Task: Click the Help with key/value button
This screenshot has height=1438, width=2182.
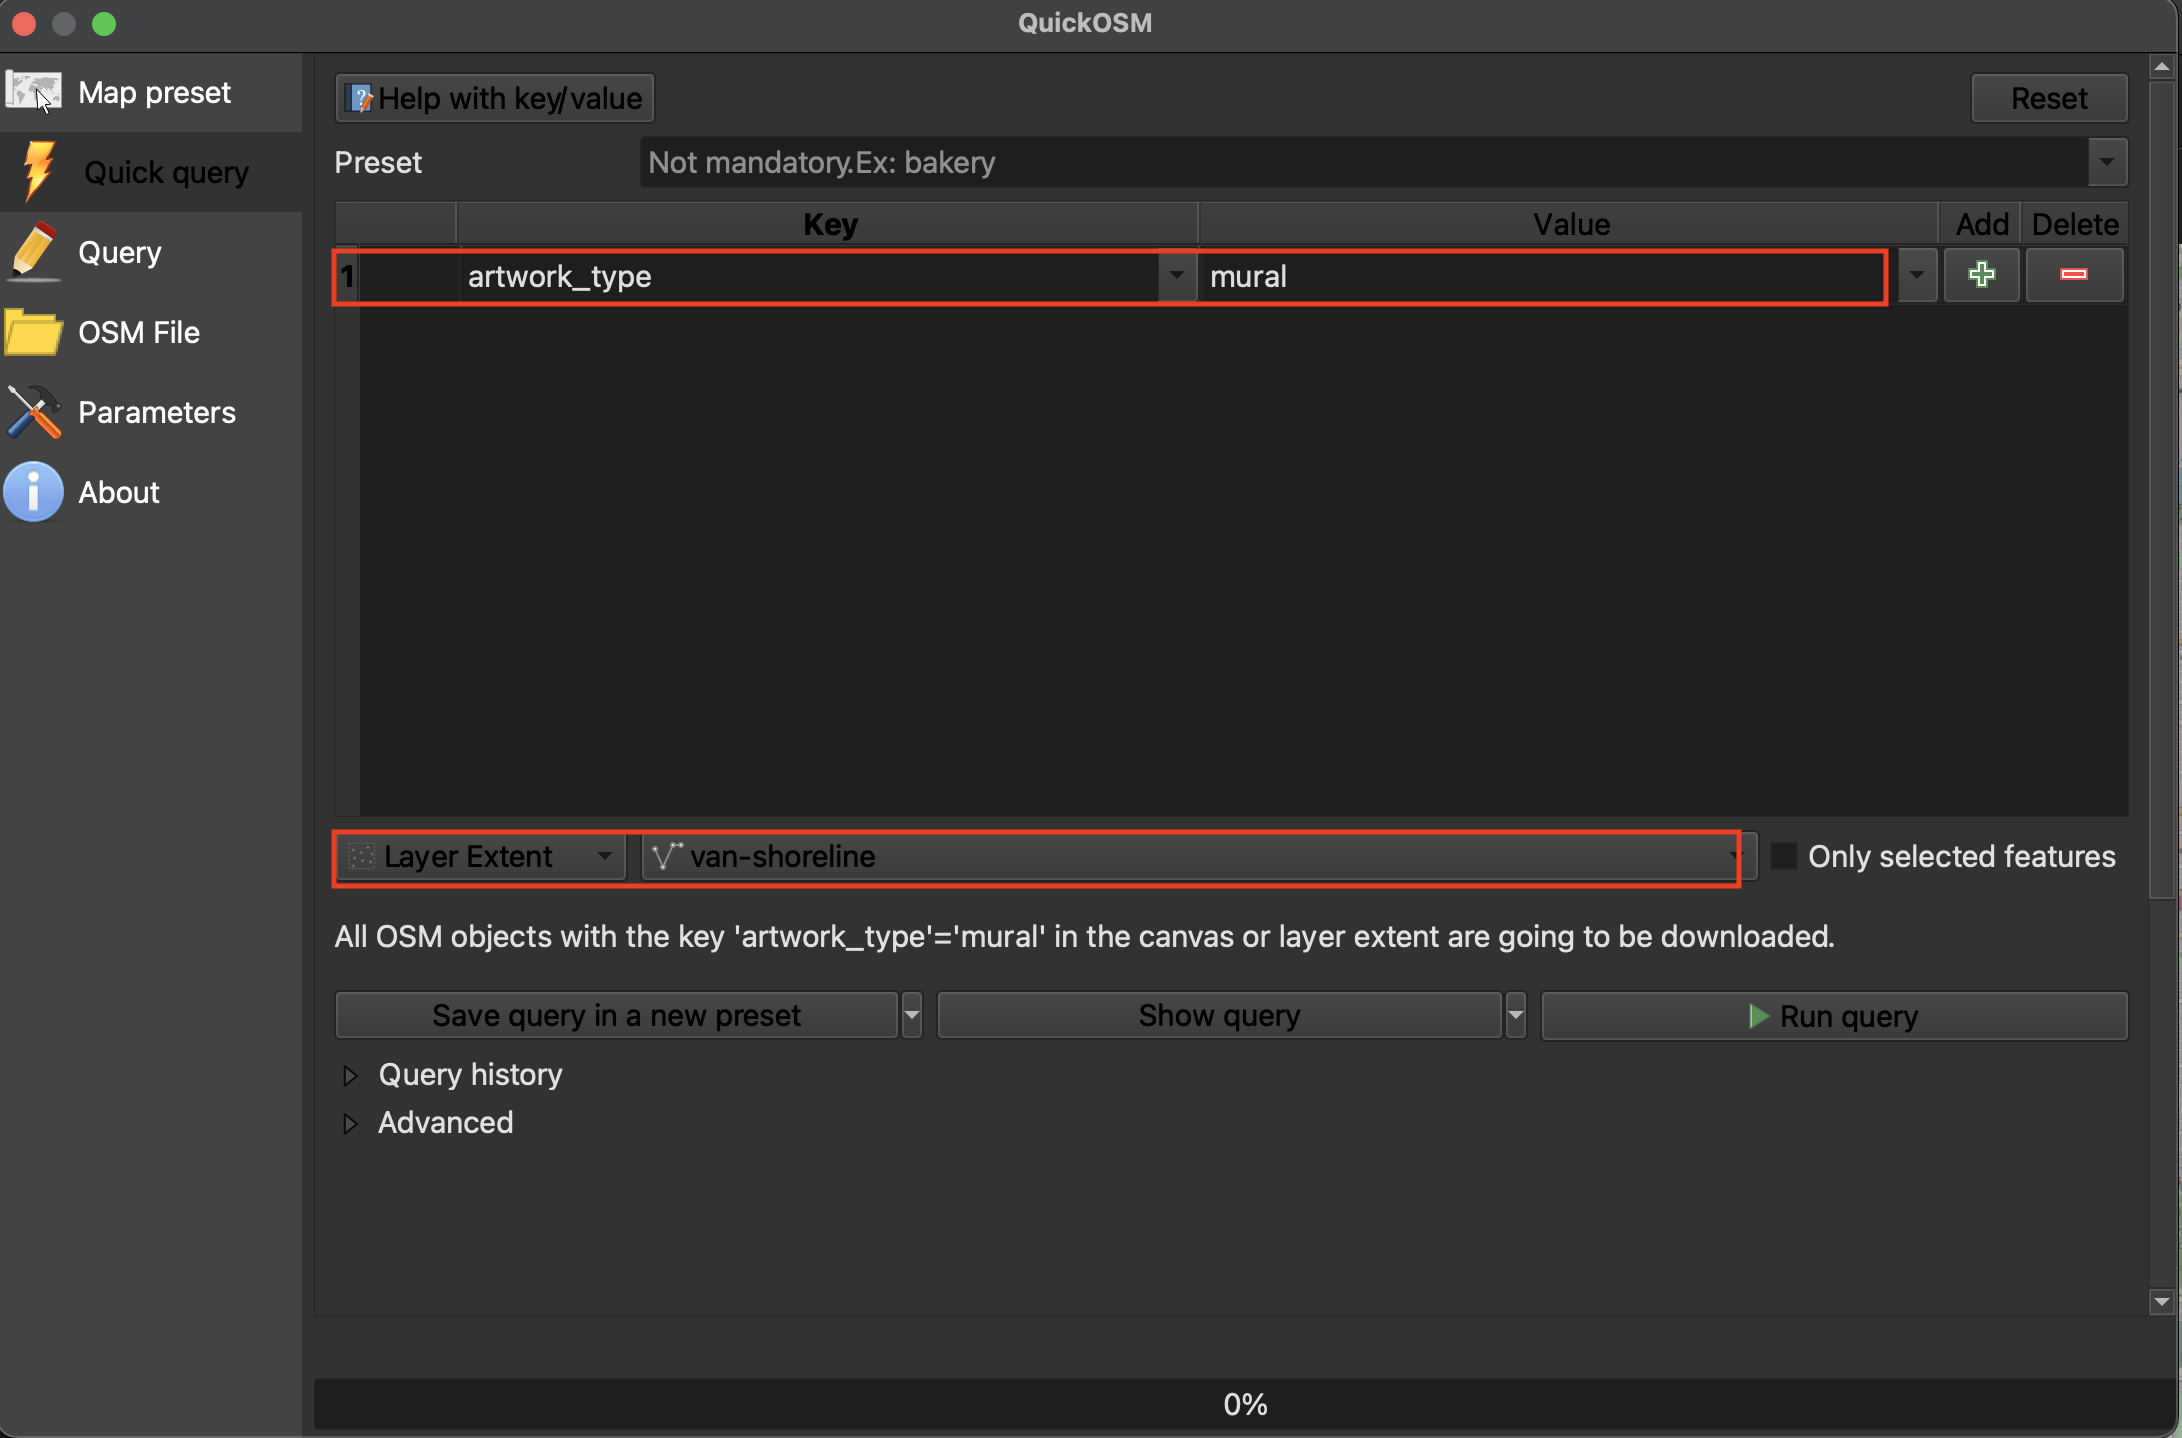Action: click(494, 98)
